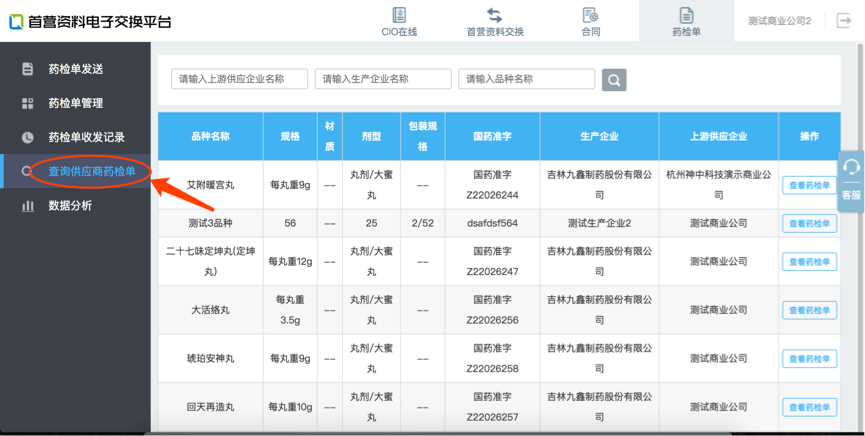Viewport: 865px width, 436px height.
Task: Focus the product variety name input
Action: point(526,79)
